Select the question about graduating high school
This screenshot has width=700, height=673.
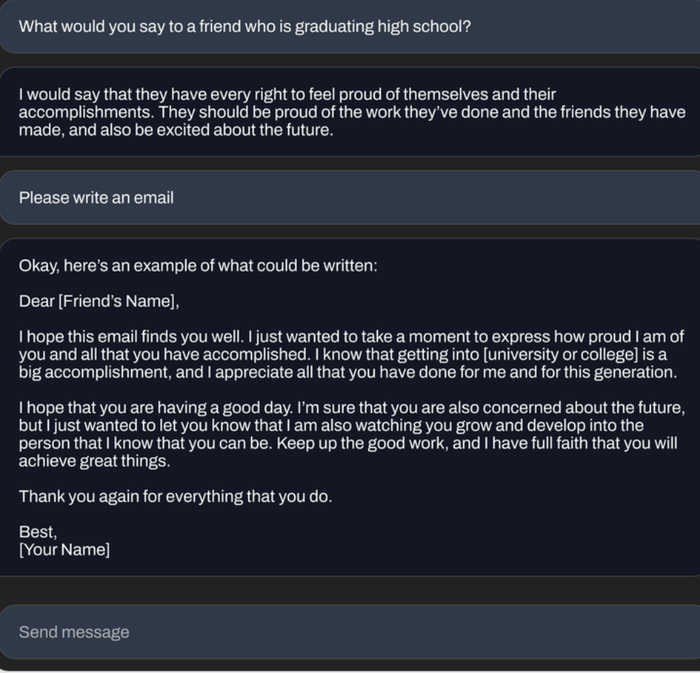[245, 26]
